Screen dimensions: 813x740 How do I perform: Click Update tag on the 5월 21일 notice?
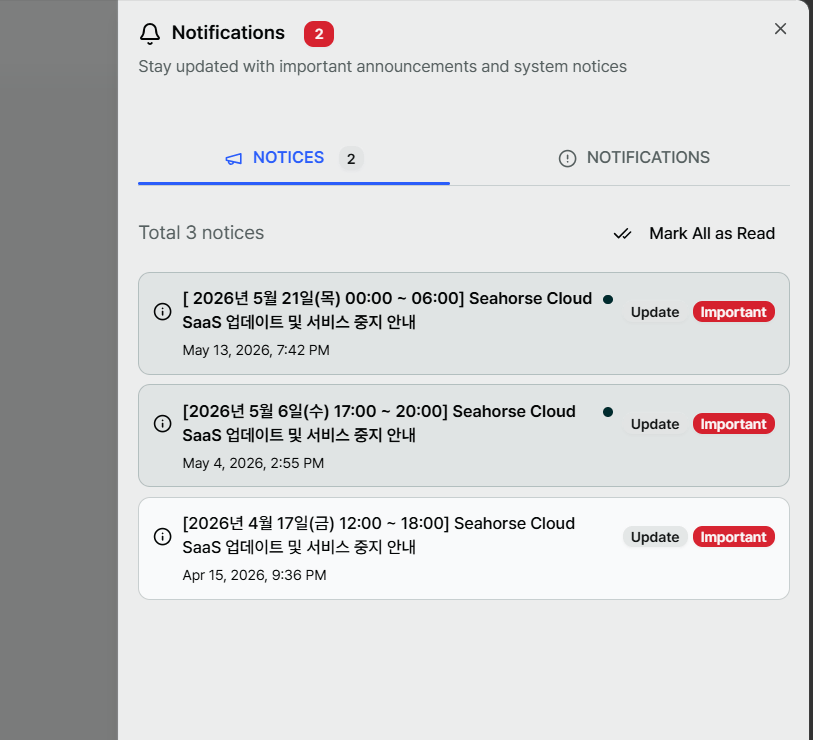(x=655, y=312)
